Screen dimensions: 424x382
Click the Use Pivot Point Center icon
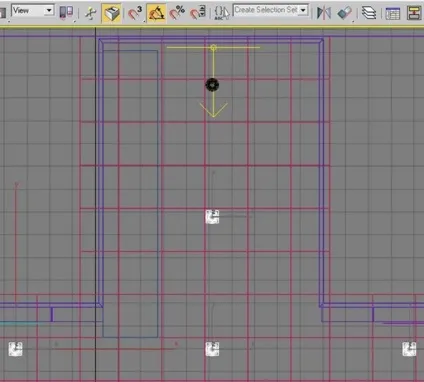point(66,13)
